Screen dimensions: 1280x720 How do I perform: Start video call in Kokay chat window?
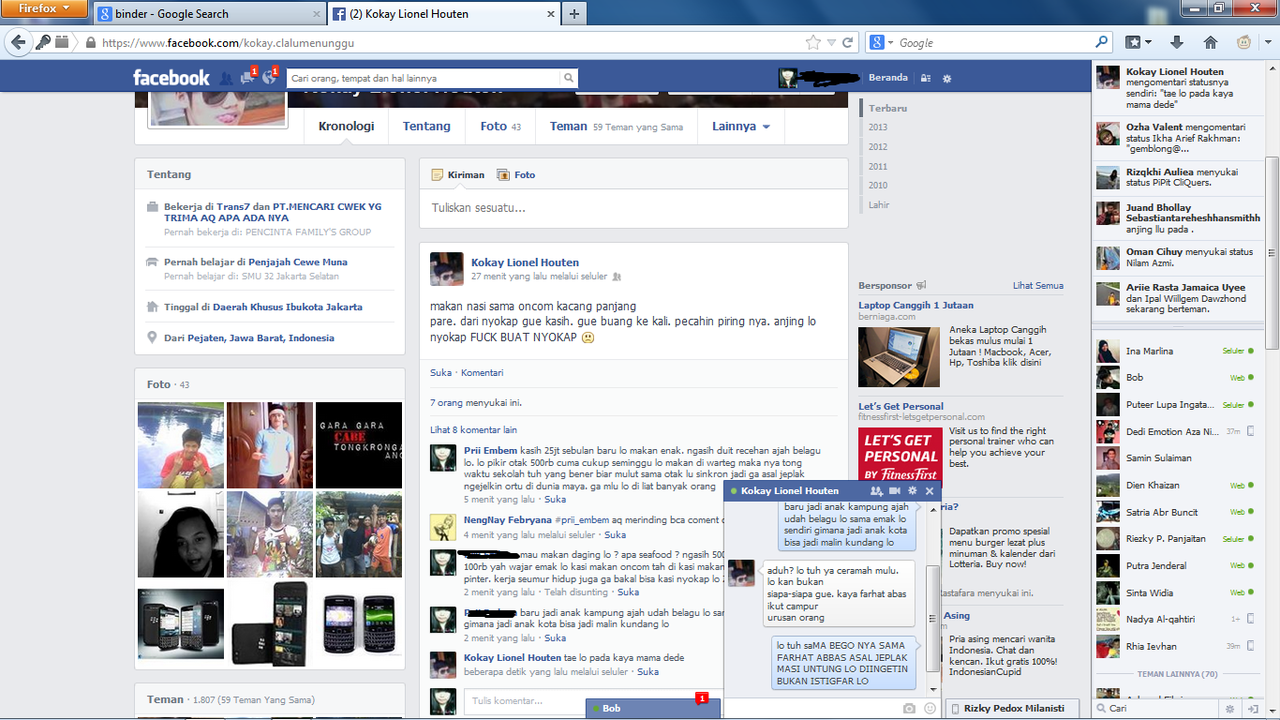(894, 491)
